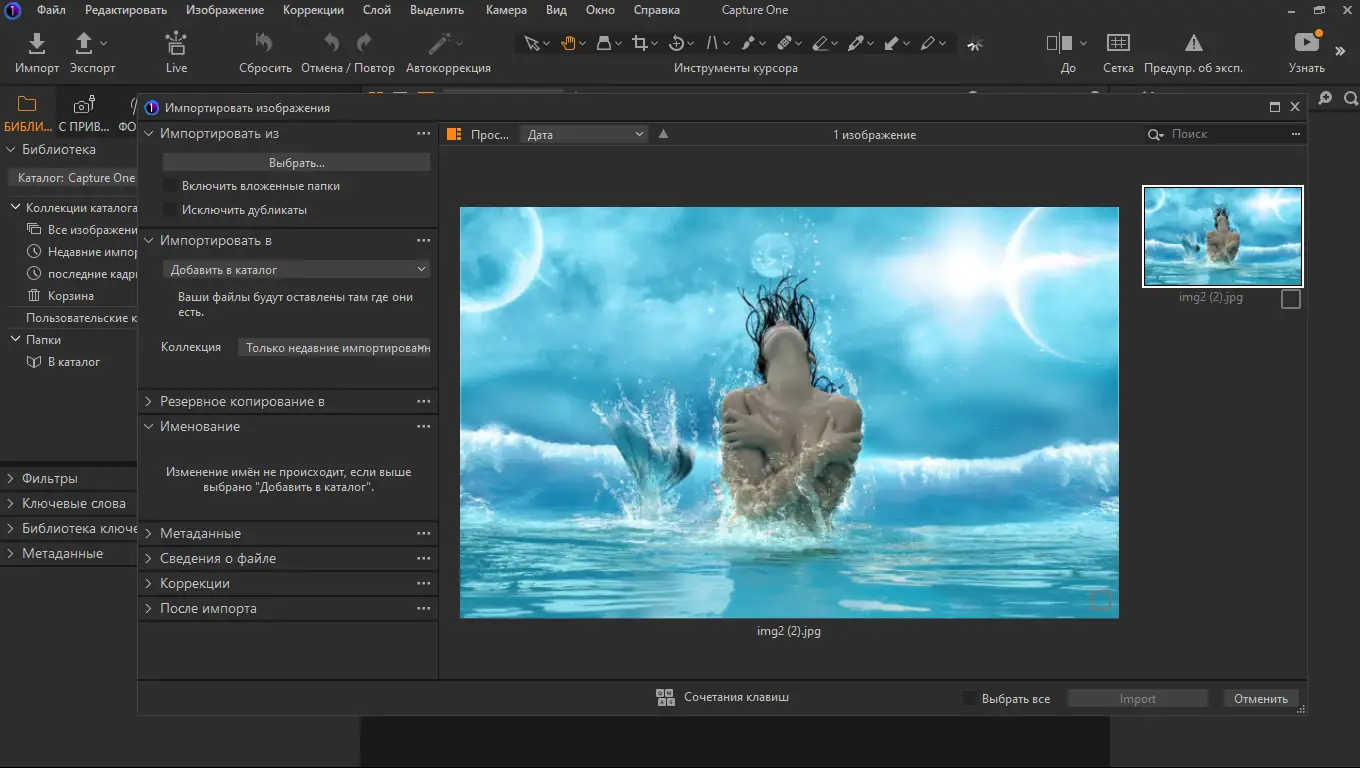Click the Import icon in toolbar
The height and width of the screenshot is (768, 1360).
click(36, 44)
